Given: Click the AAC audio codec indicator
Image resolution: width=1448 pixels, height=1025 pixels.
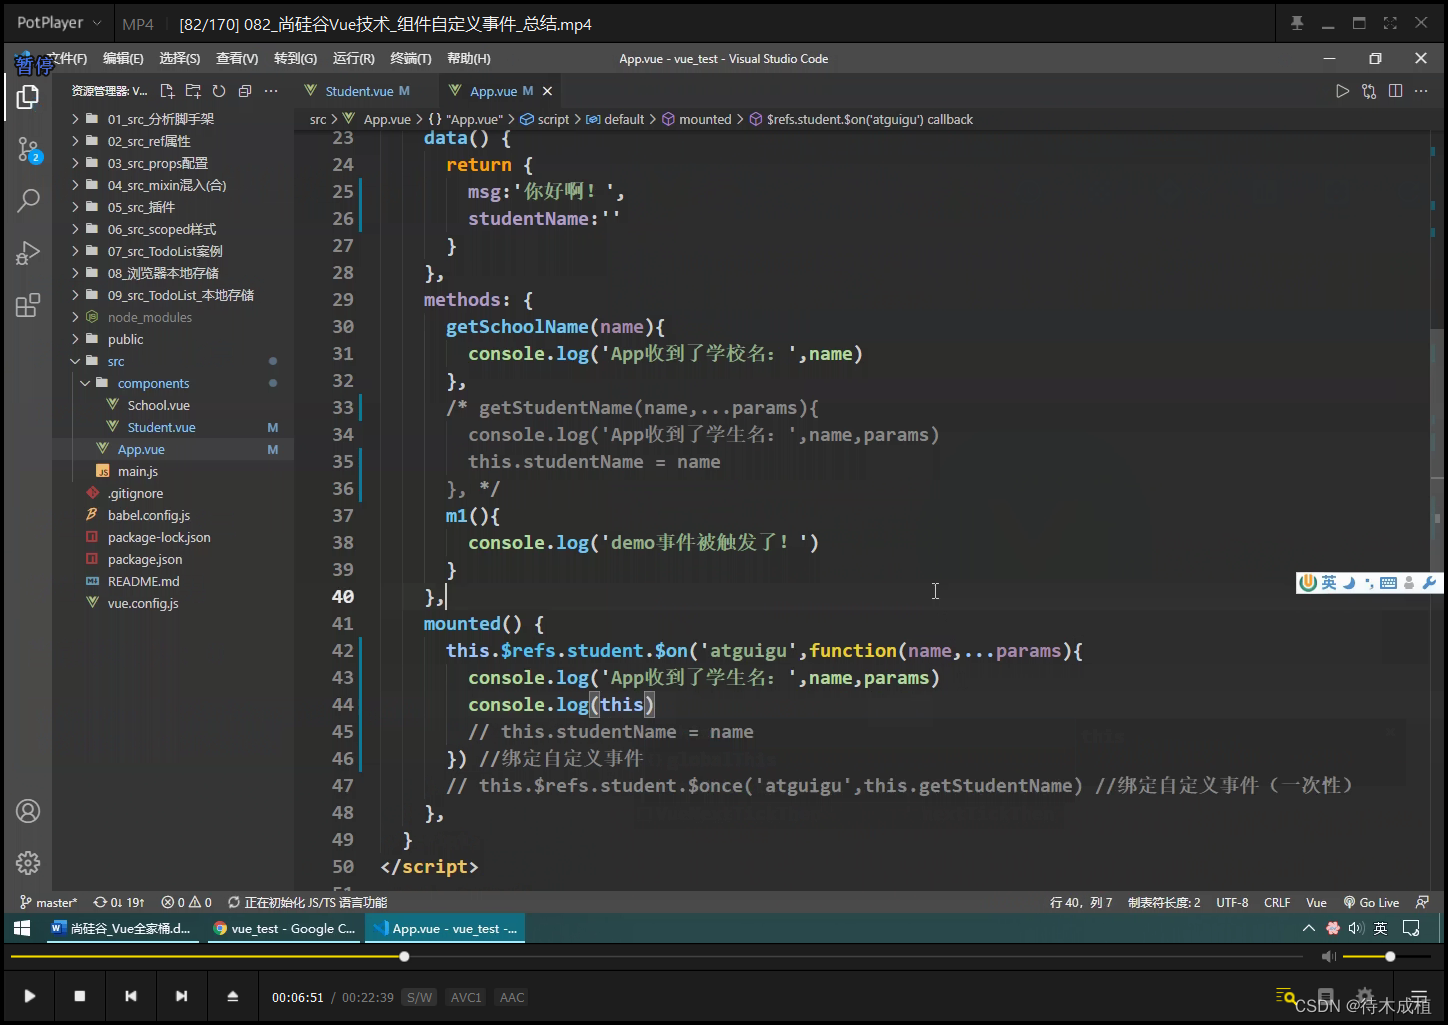Looking at the screenshot, I should point(512,997).
